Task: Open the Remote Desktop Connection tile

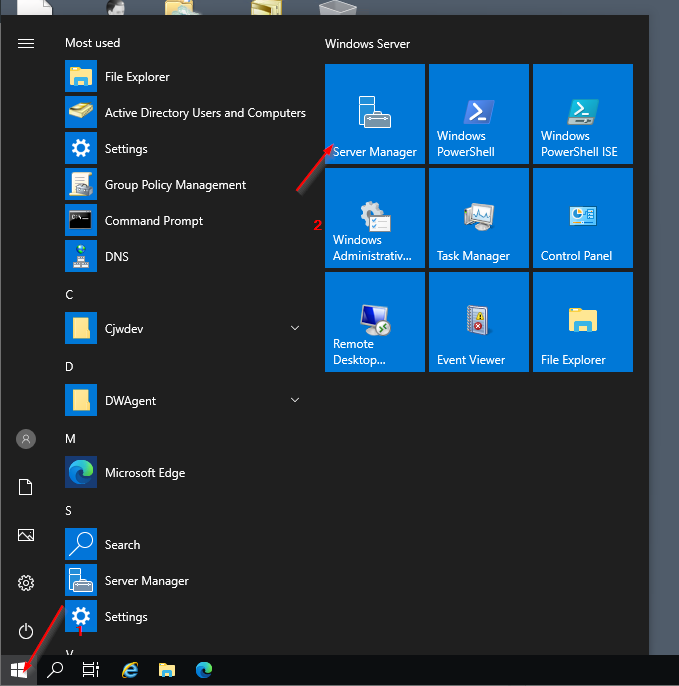Action: [x=374, y=322]
